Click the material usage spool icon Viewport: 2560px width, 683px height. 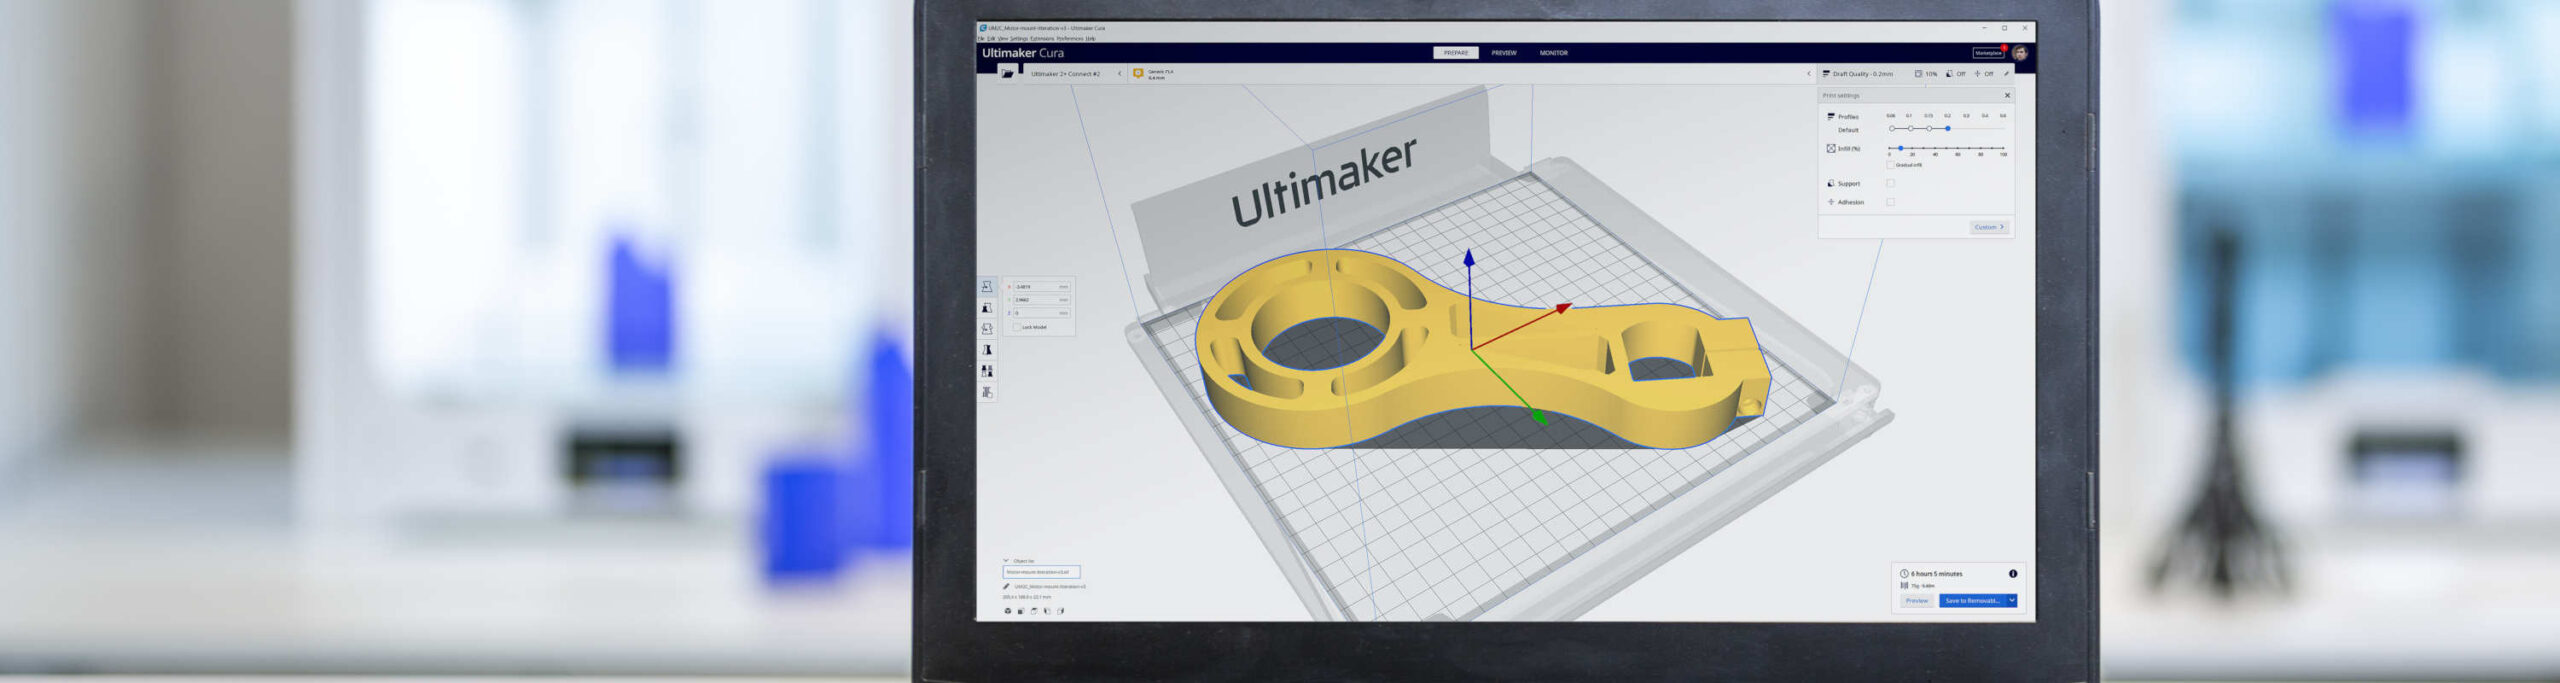(x=1904, y=586)
